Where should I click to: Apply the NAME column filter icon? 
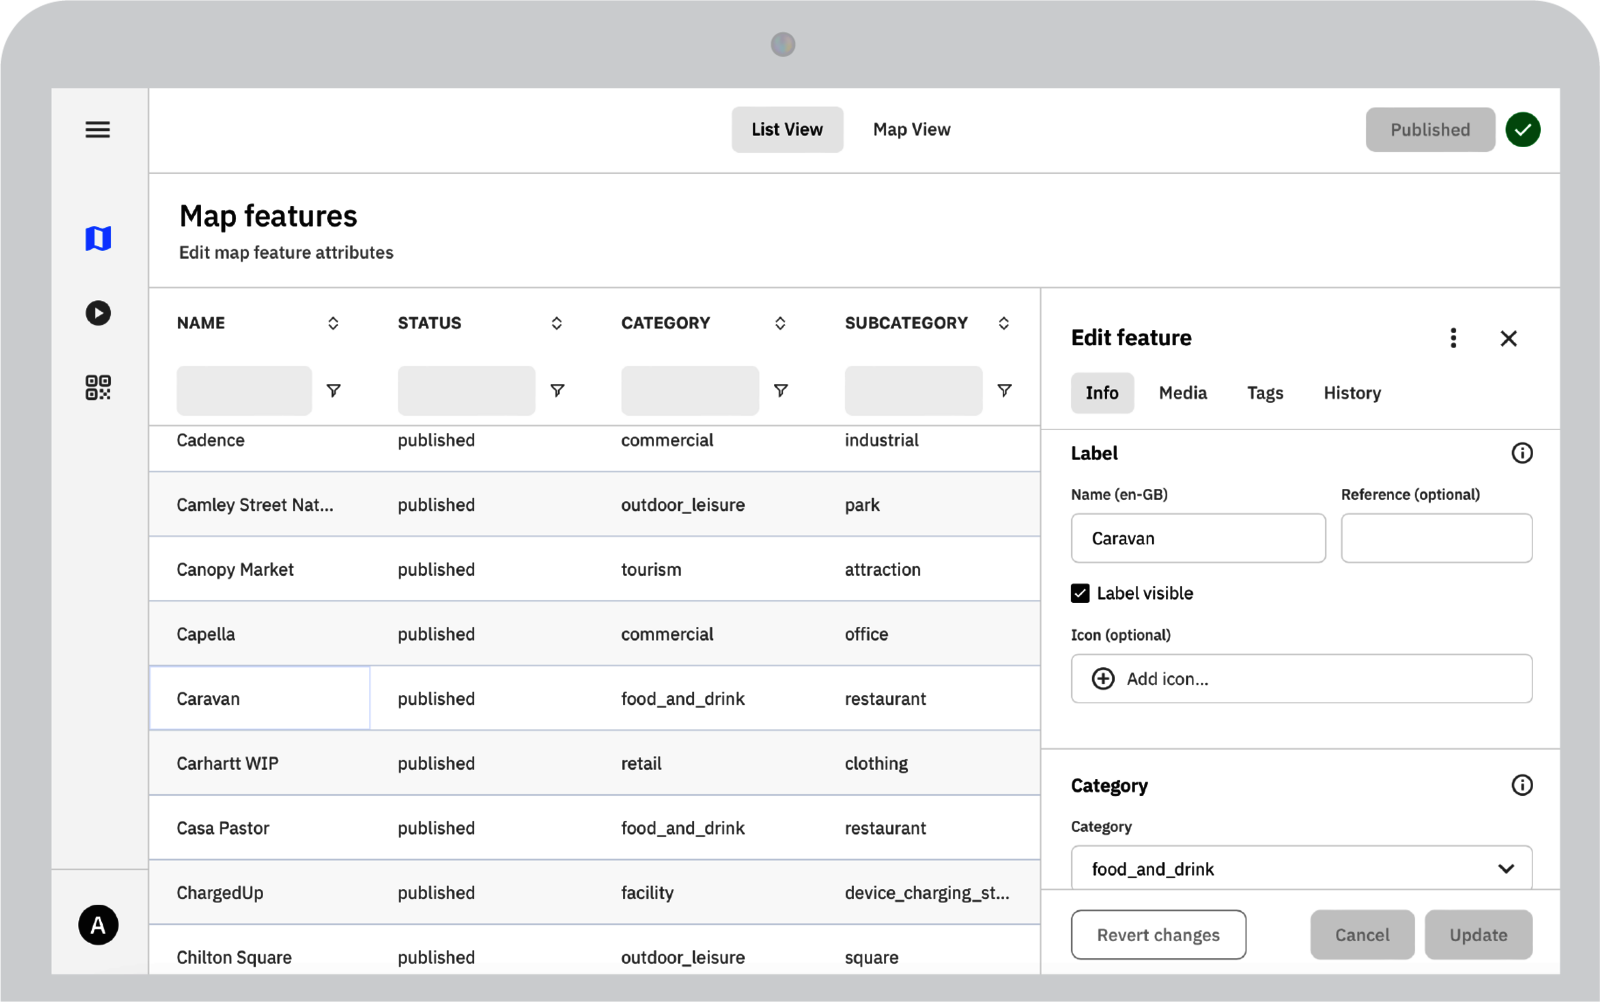[334, 390]
